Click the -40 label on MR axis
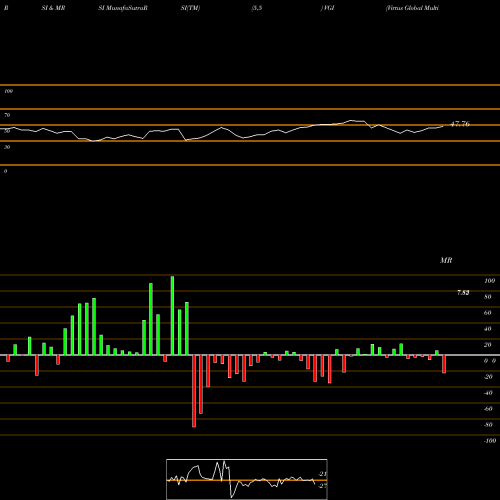 coord(488,393)
